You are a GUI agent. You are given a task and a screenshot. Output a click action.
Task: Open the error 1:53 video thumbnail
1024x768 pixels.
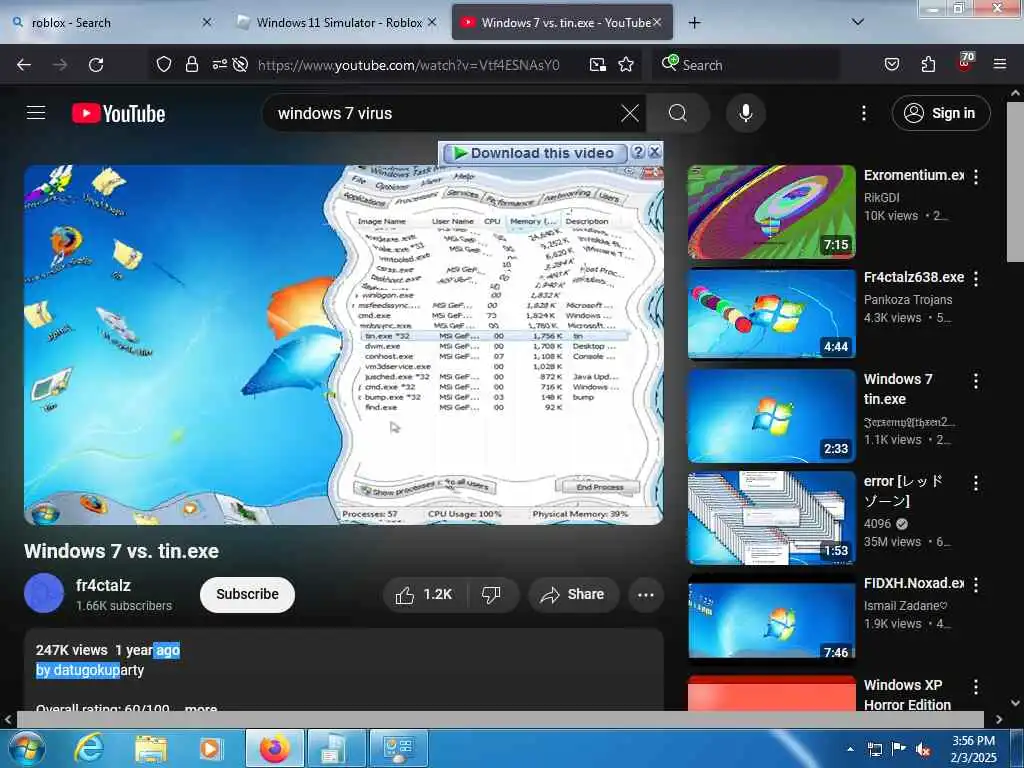click(x=771, y=518)
